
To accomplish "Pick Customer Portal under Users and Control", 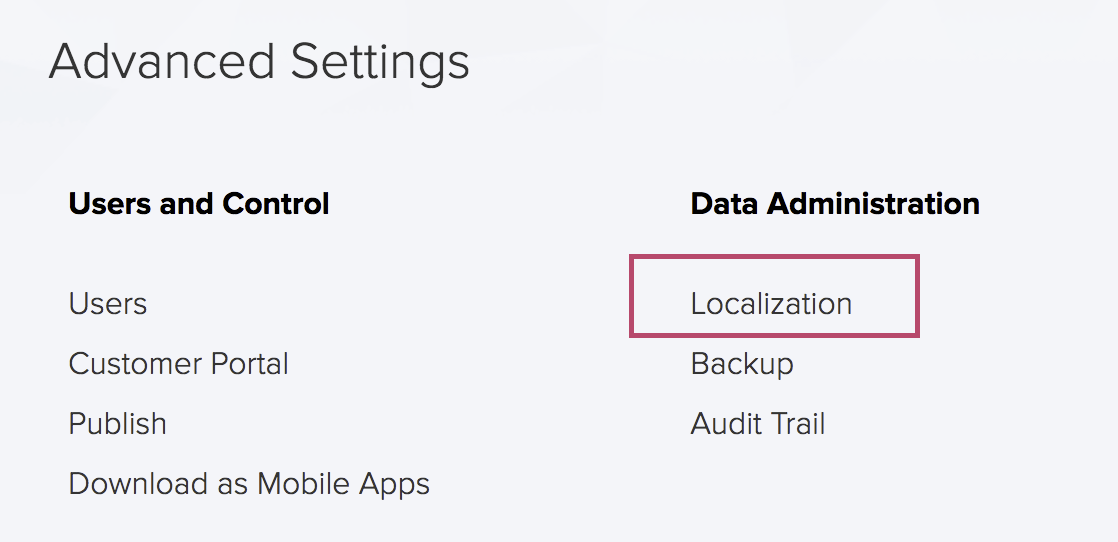I will 178,364.
